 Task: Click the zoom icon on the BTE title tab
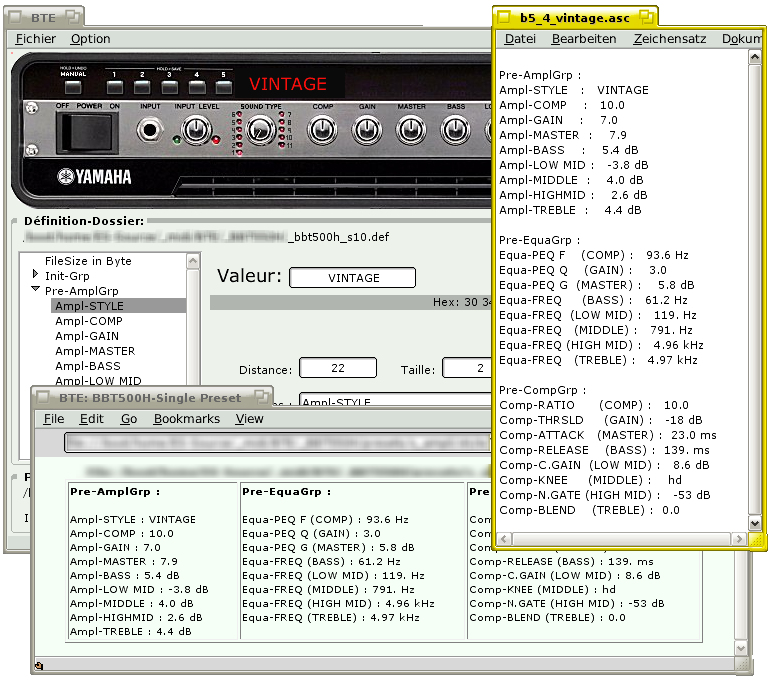point(73,17)
